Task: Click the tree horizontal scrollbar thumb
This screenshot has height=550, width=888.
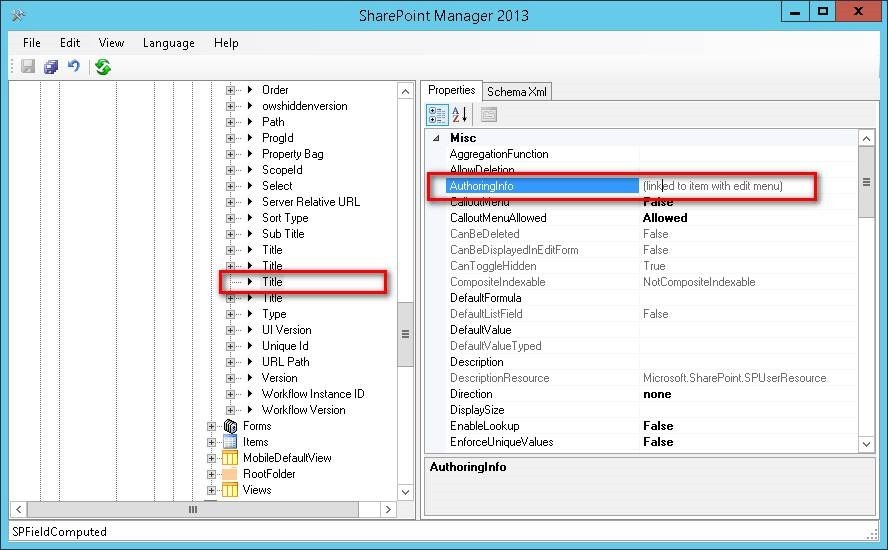Action: coord(193,510)
